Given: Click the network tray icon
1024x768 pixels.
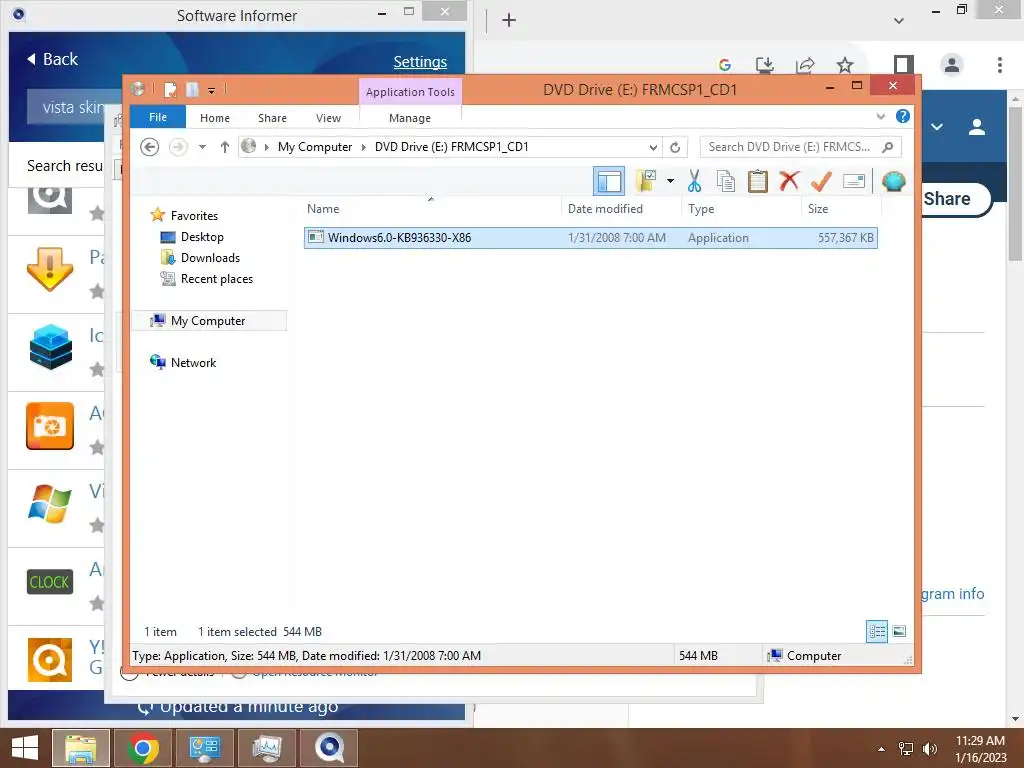Looking at the screenshot, I should coord(906,749).
